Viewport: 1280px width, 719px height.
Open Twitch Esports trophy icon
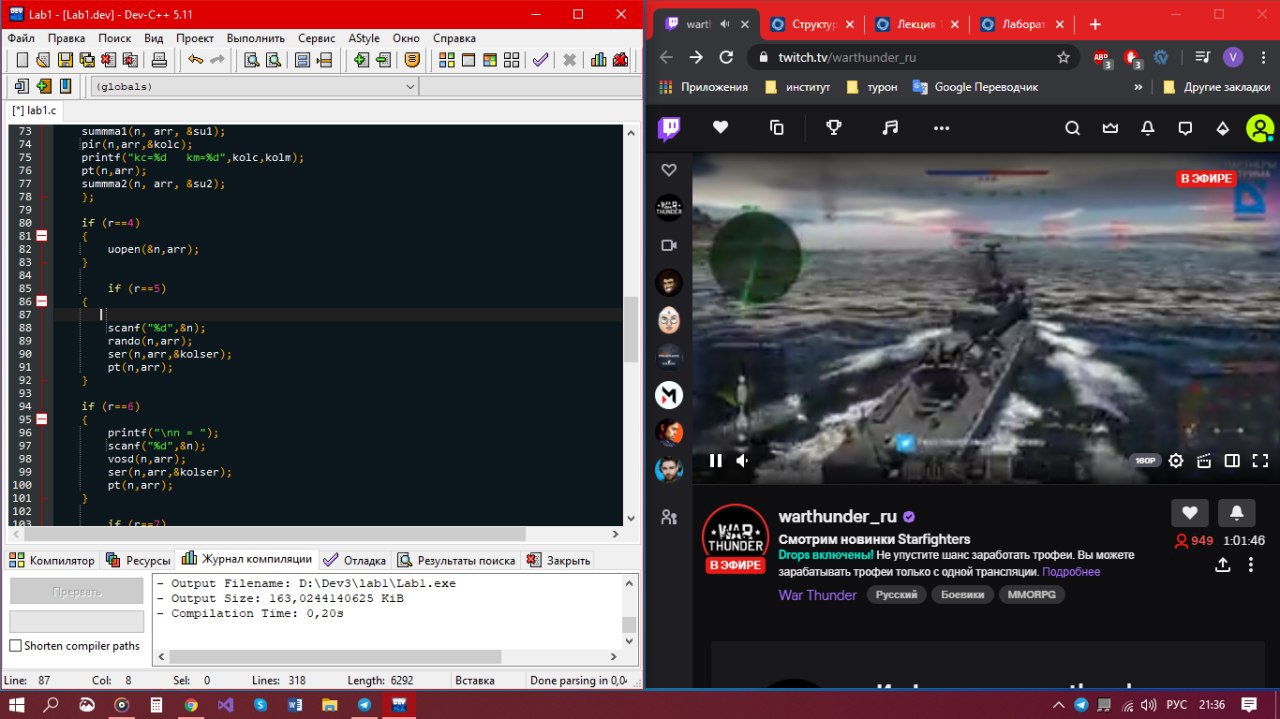coord(833,128)
